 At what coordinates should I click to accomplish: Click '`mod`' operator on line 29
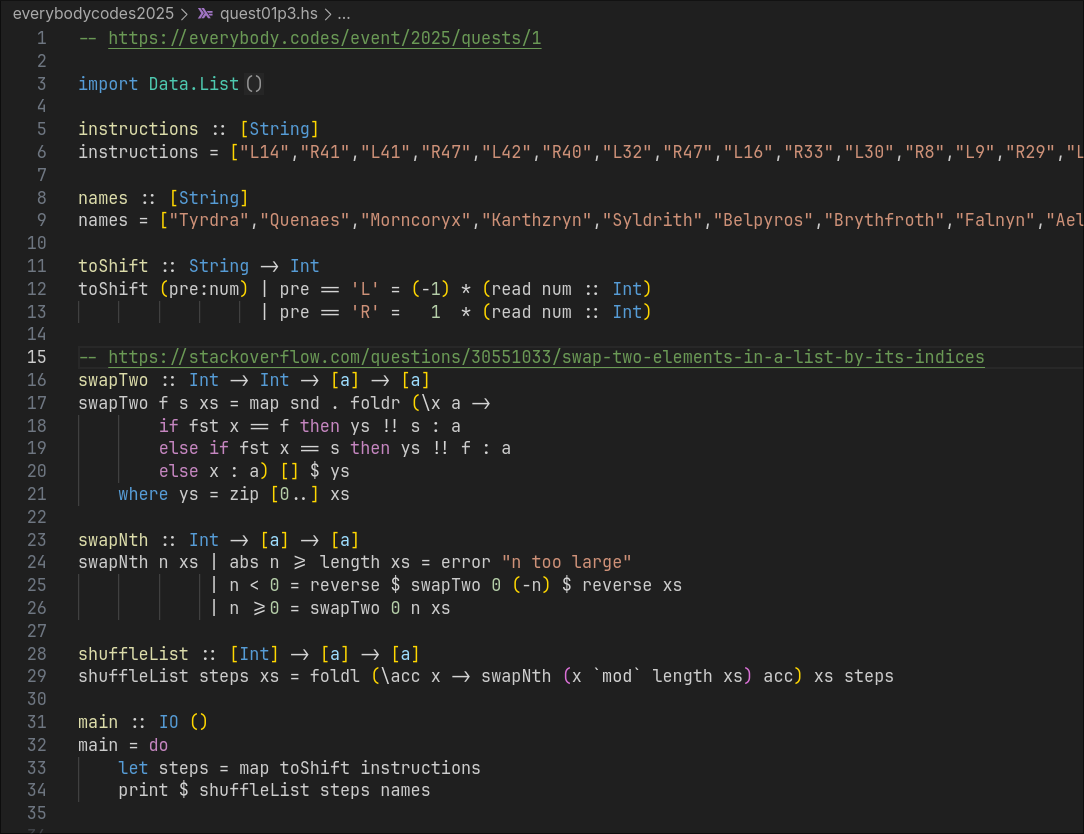(x=617, y=676)
